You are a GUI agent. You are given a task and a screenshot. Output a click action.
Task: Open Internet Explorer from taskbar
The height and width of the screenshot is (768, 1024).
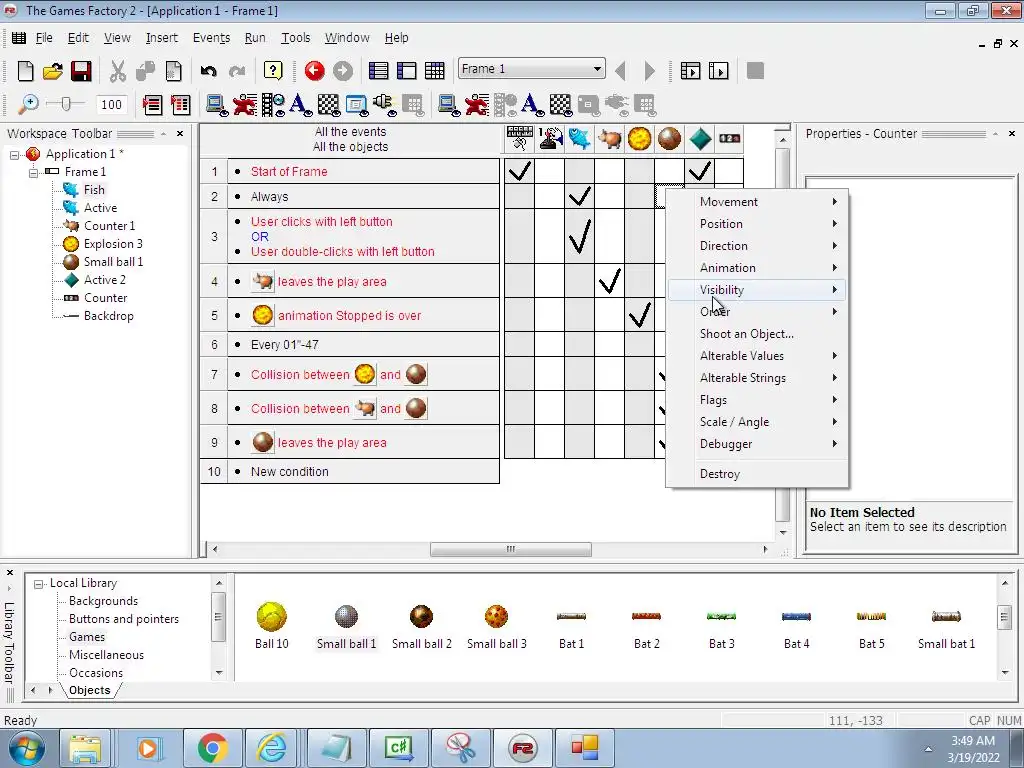pyautogui.click(x=271, y=748)
